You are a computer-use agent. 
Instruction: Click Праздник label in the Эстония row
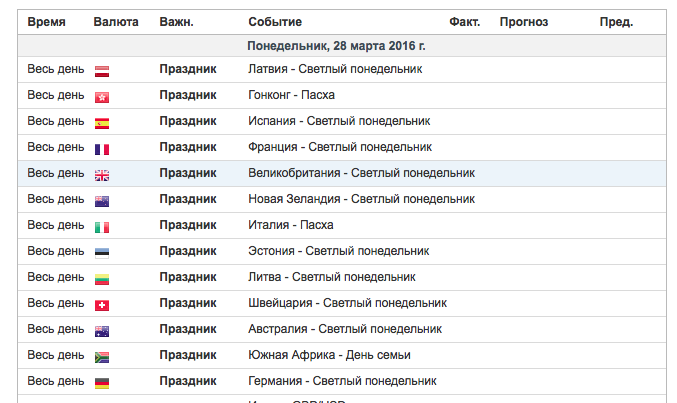188,251
